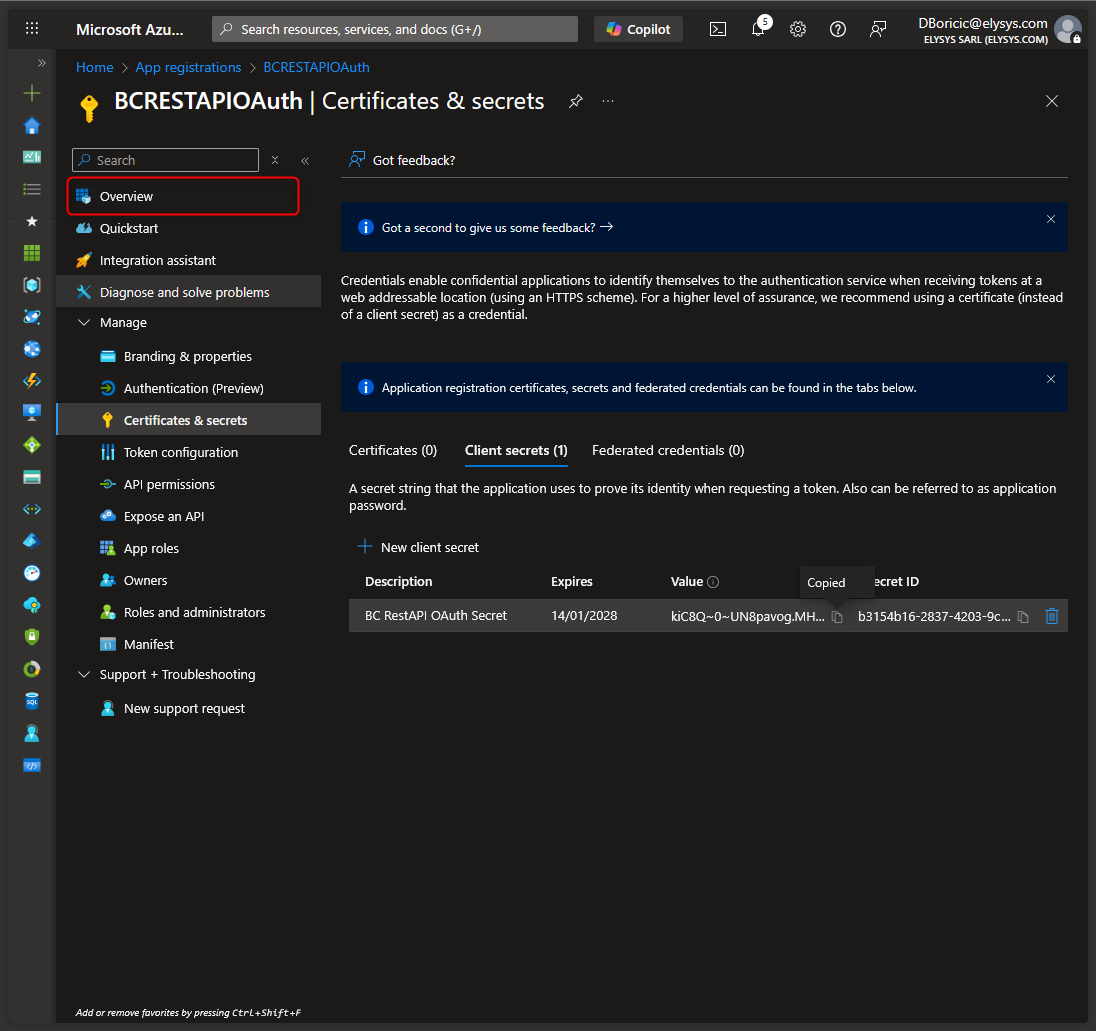Open the notifications bell
The width and height of the screenshot is (1096, 1031).
pos(758,29)
